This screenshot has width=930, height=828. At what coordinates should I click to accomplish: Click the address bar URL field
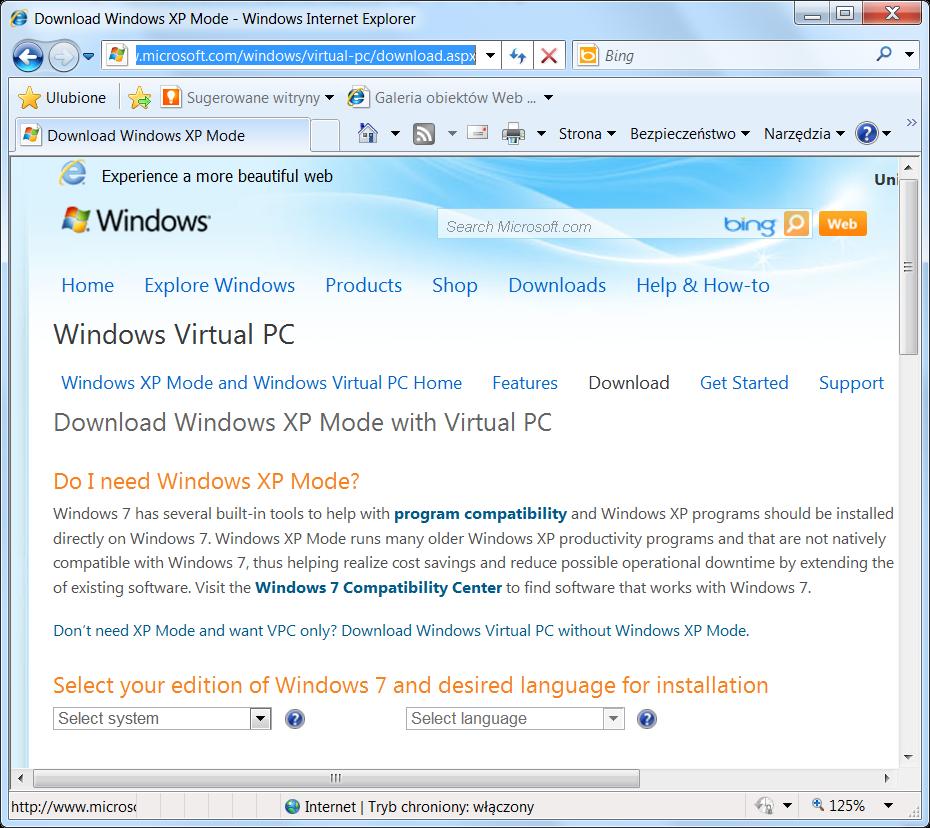click(305, 56)
